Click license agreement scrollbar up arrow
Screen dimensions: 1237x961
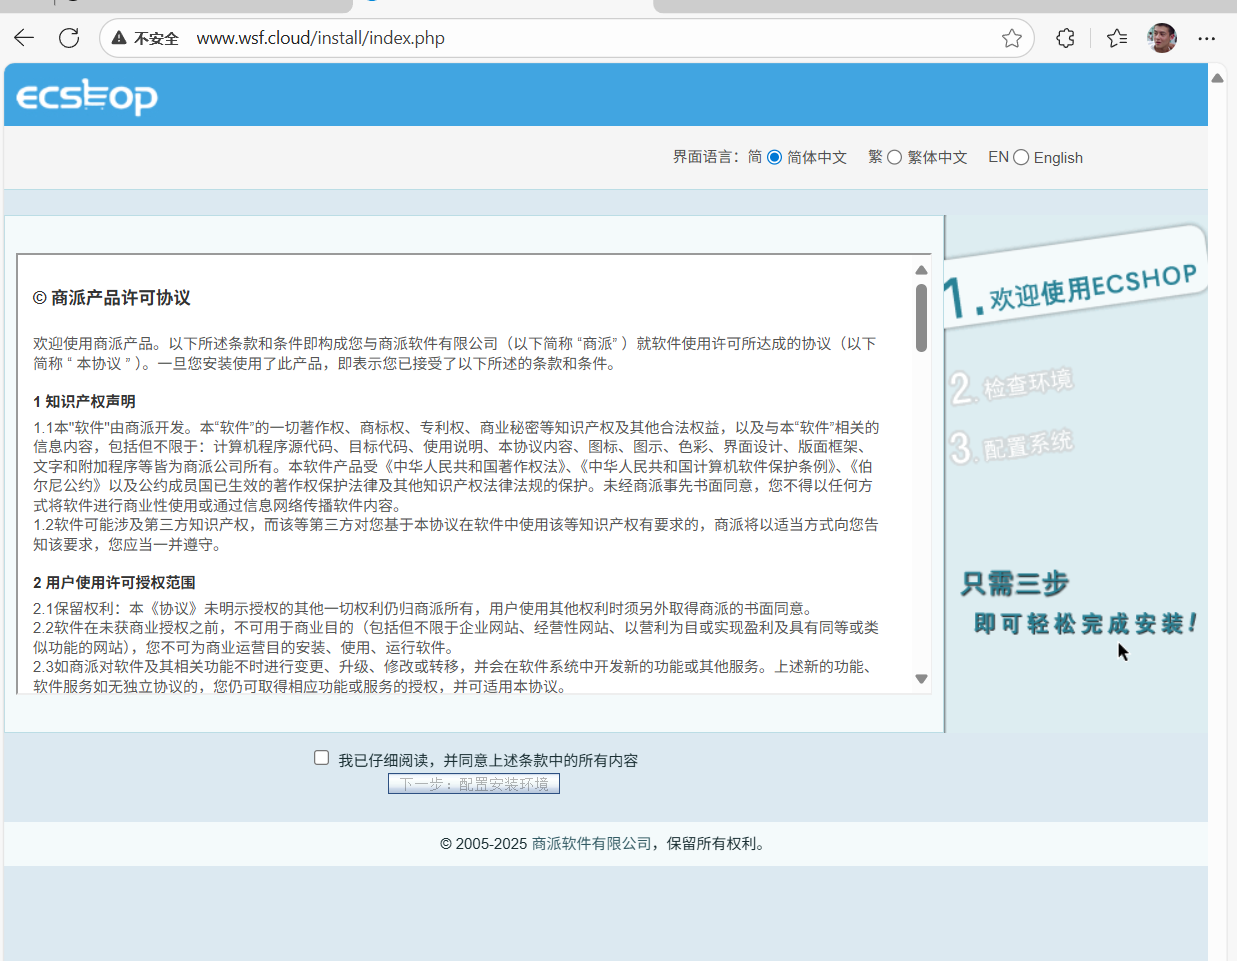921,270
